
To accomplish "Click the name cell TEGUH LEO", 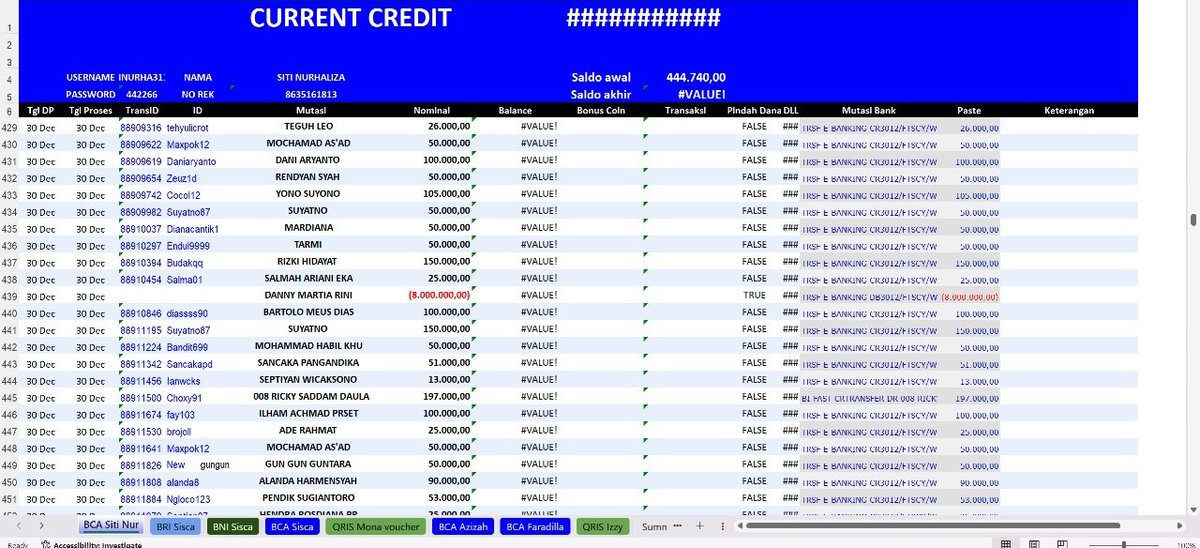I will (x=311, y=127).
